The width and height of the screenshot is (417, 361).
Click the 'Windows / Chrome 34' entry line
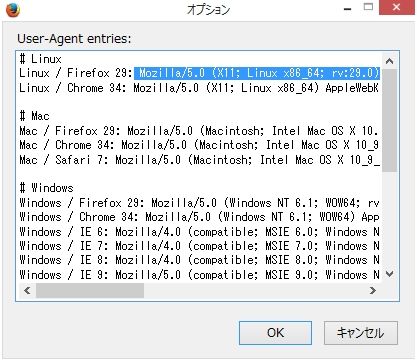pyautogui.click(x=199, y=217)
